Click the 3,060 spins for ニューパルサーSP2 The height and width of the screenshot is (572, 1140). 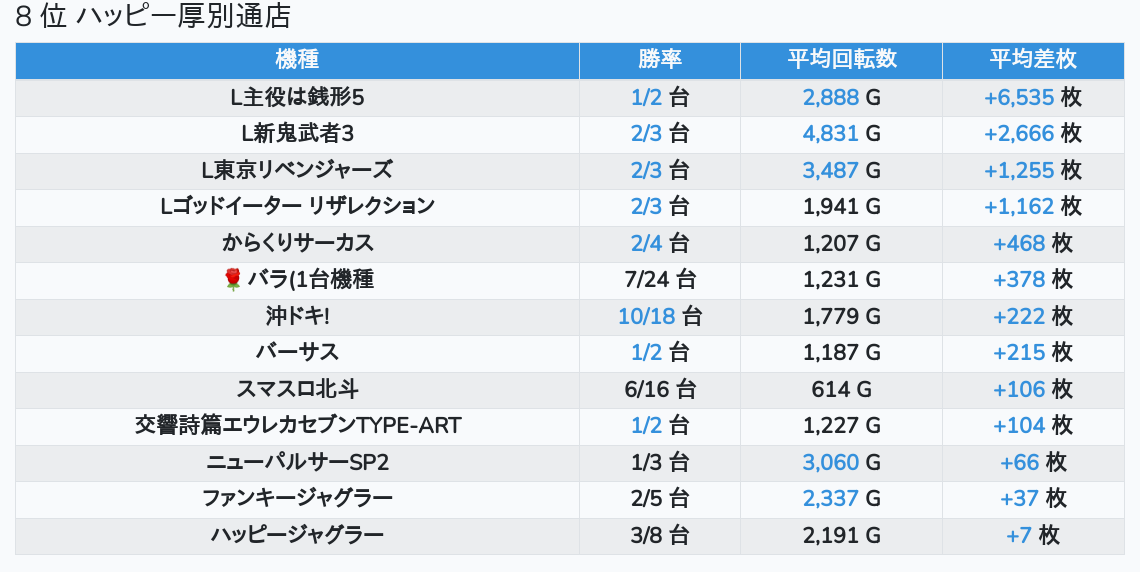click(830, 462)
